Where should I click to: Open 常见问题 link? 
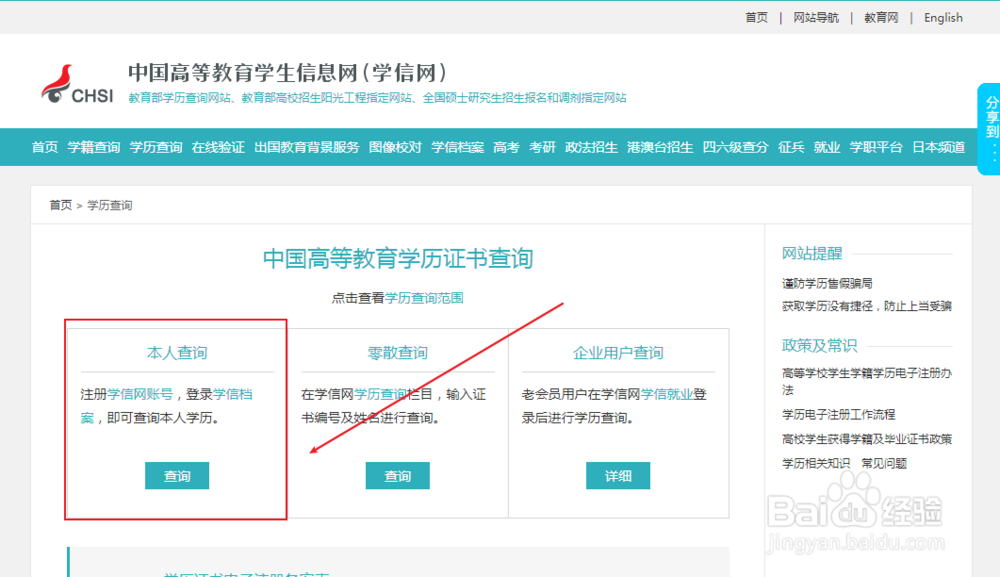pyautogui.click(x=884, y=464)
